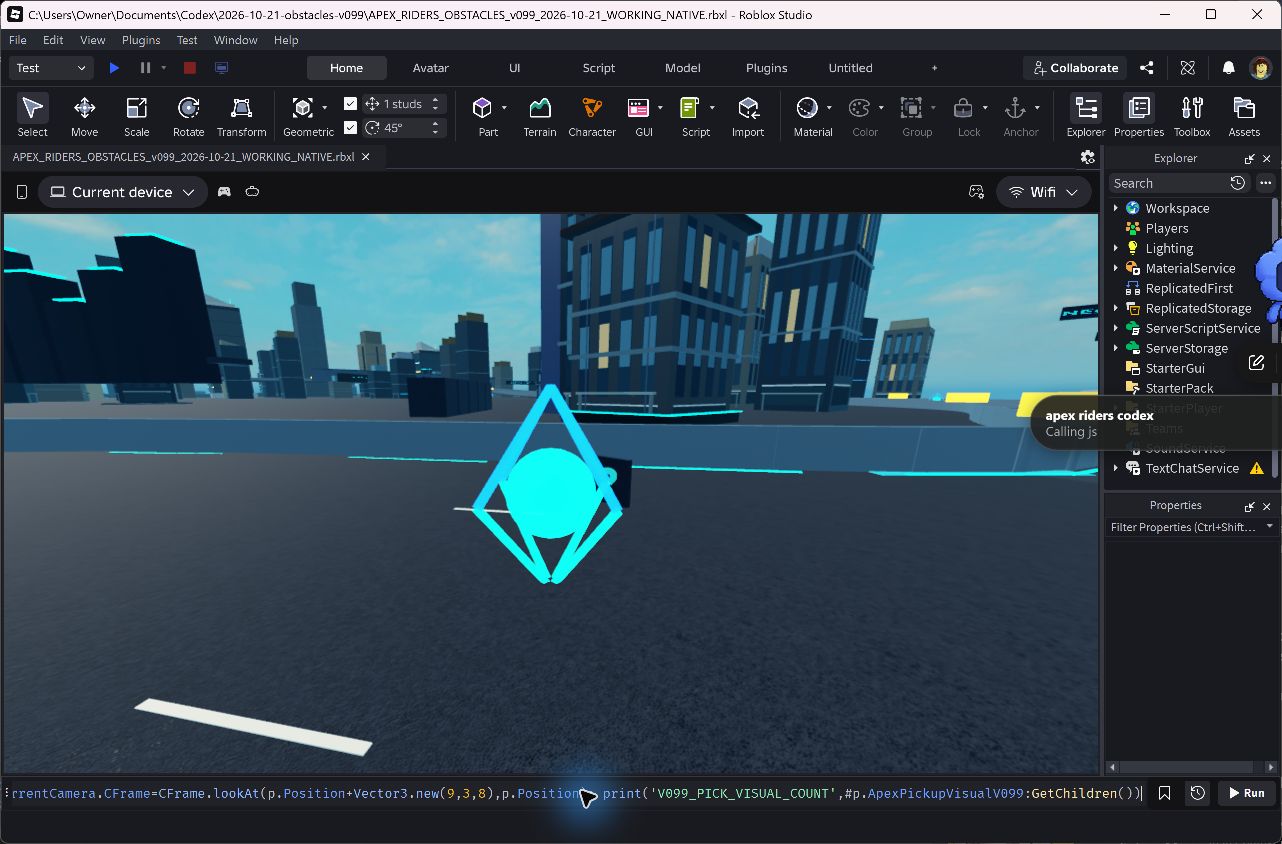Screen dimensions: 1282x844
Task: Switch to the Model tab
Action: pos(683,68)
